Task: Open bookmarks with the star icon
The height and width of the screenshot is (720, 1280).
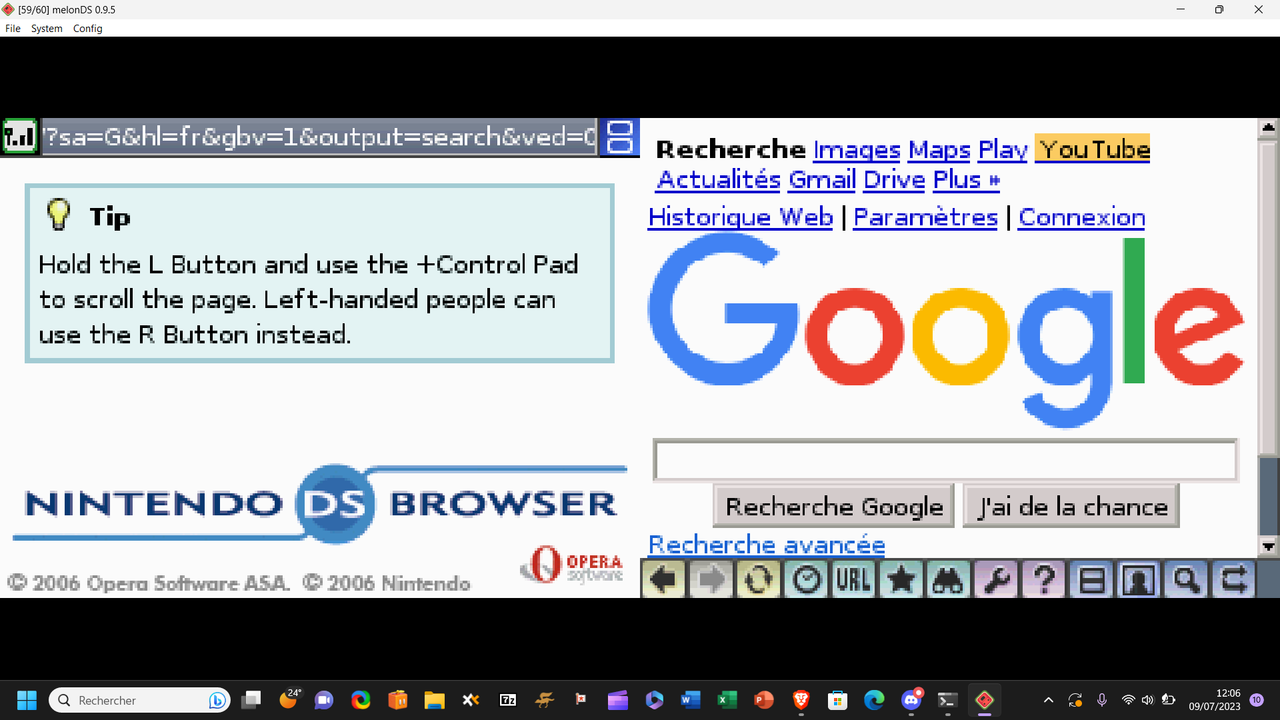Action: tap(901, 579)
